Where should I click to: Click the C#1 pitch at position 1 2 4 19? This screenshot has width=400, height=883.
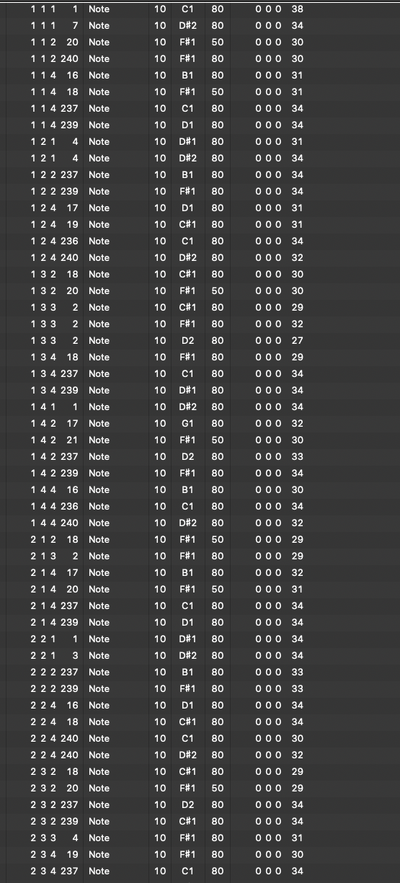click(187, 224)
